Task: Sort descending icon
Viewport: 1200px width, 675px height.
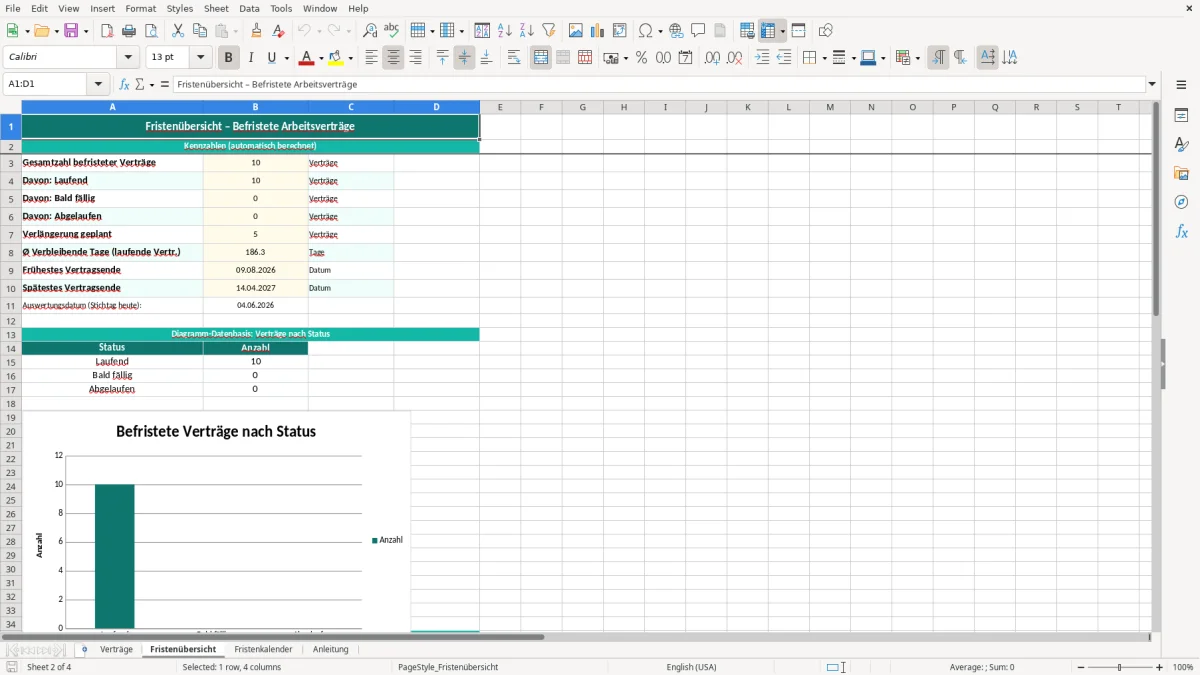Action: point(526,31)
